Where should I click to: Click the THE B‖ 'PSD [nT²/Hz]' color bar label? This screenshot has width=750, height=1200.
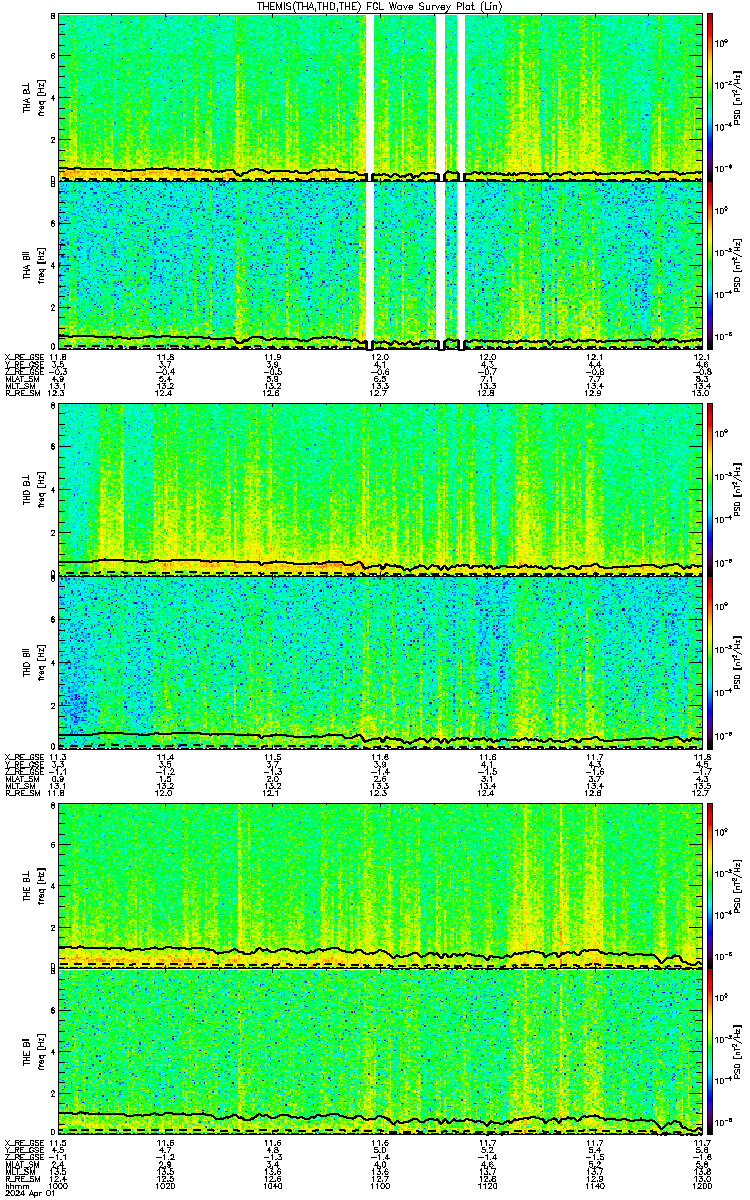(737, 1053)
